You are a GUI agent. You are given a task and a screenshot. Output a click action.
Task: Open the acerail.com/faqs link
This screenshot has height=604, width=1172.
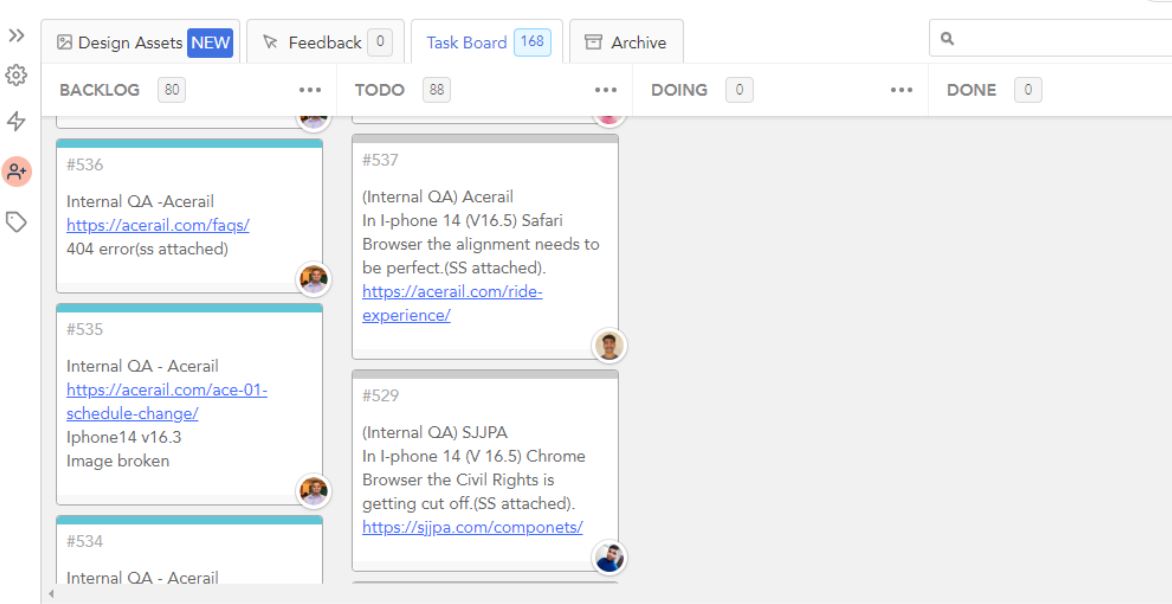click(158, 225)
